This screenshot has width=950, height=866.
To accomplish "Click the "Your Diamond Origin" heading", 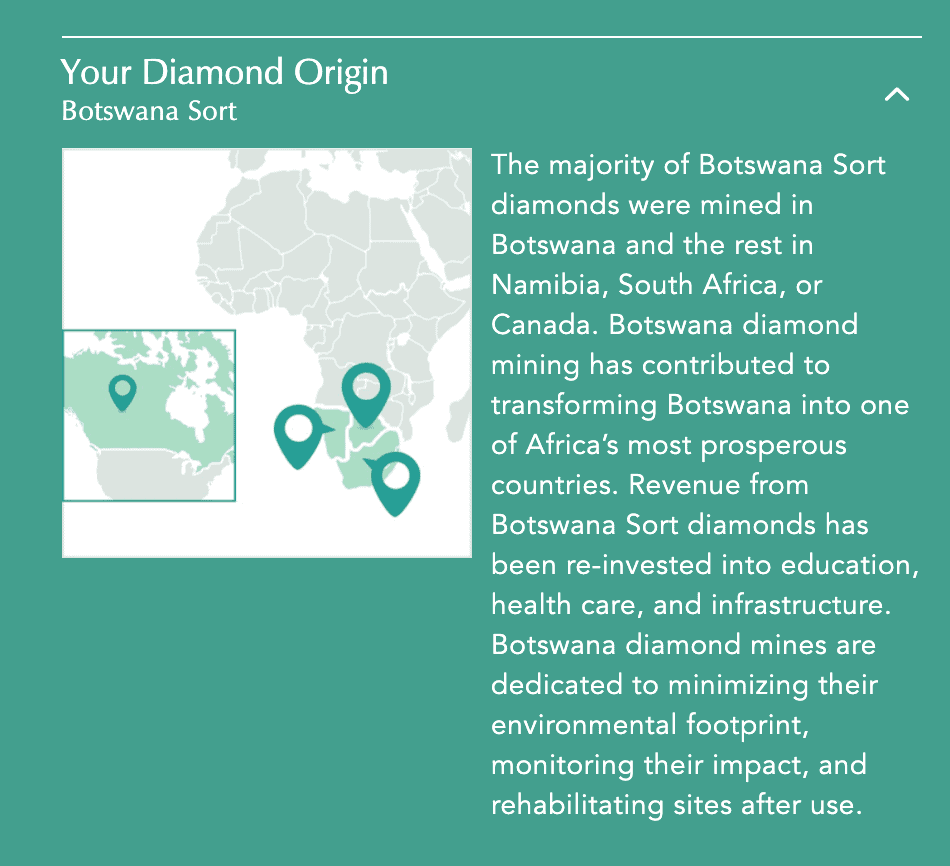I will (x=224, y=73).
